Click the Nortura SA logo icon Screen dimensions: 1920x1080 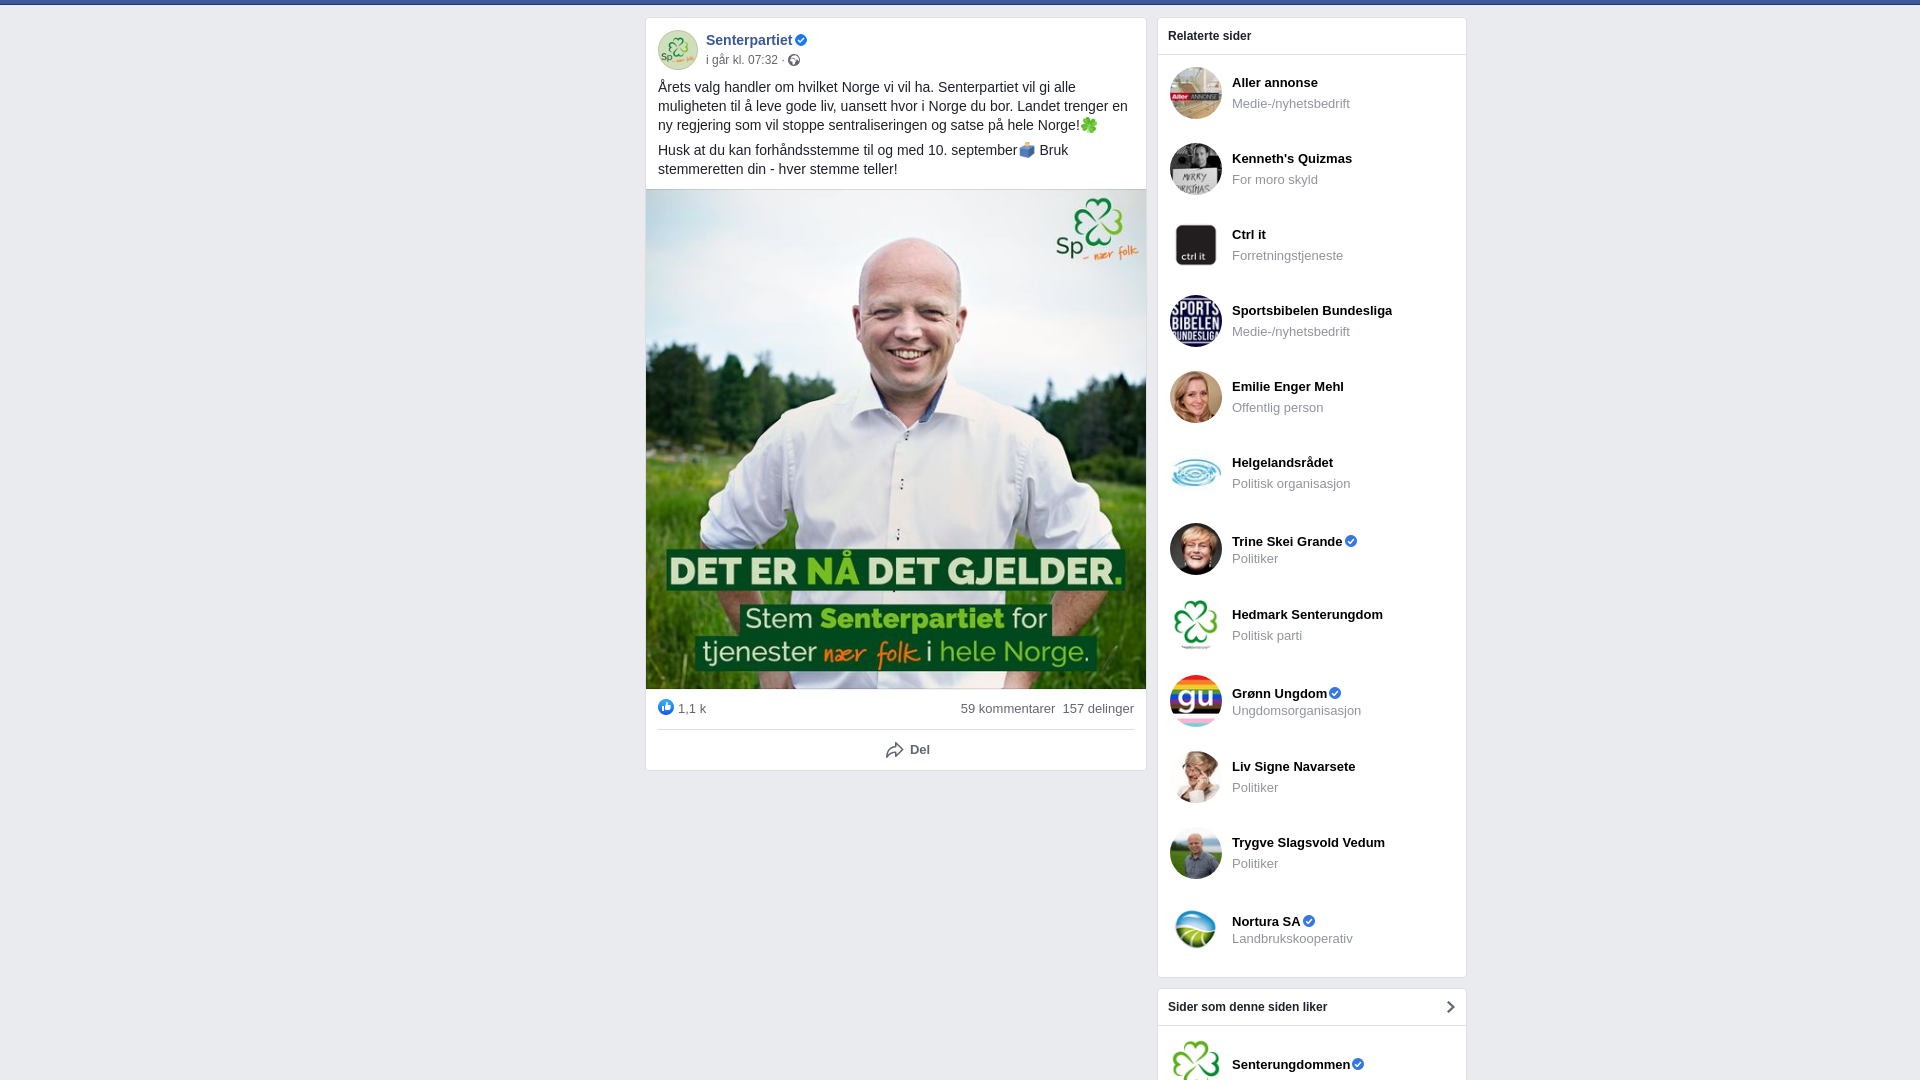[x=1195, y=929]
